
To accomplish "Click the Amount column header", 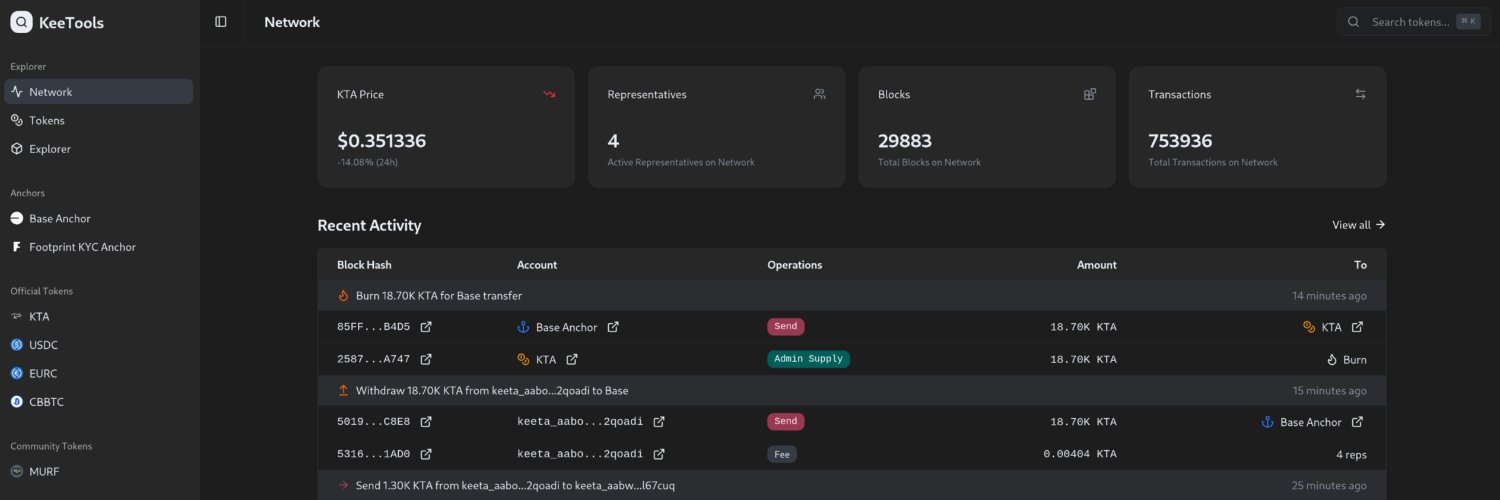I will pos(1097,265).
